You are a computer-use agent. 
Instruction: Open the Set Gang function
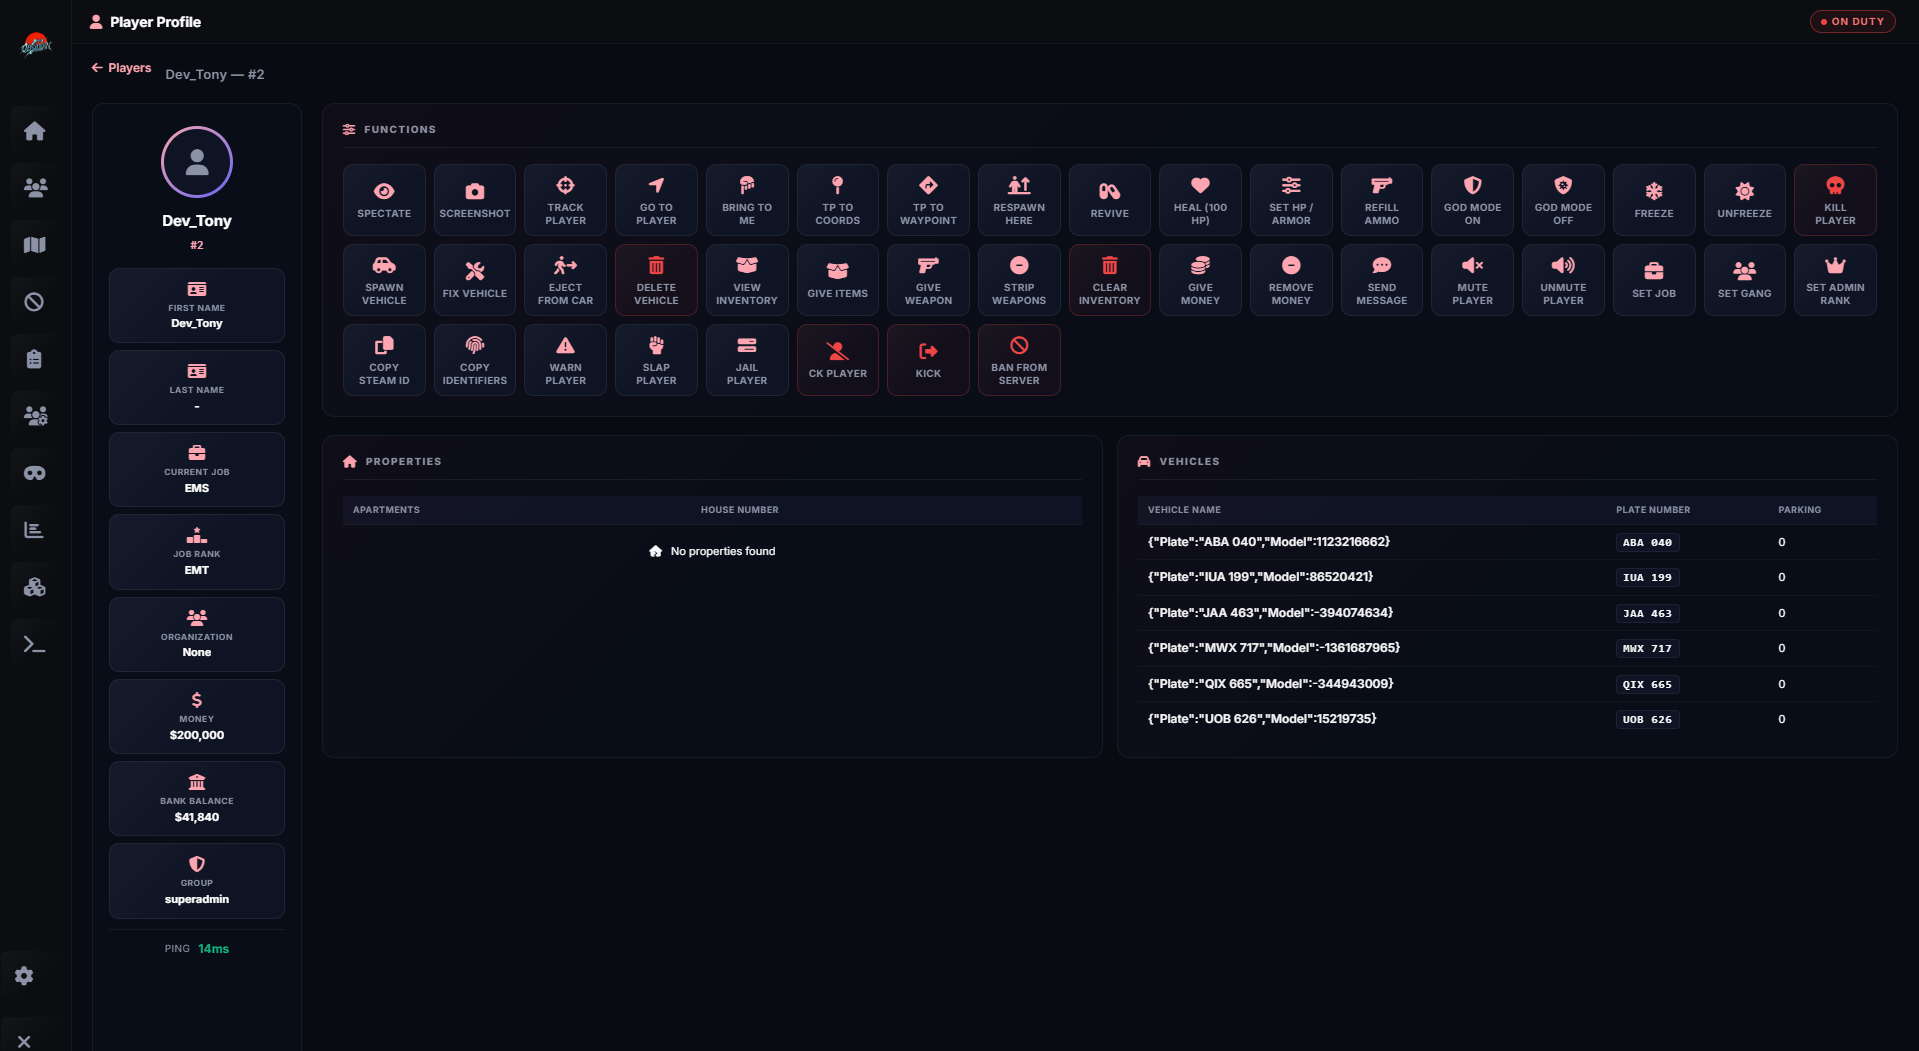pos(1744,280)
